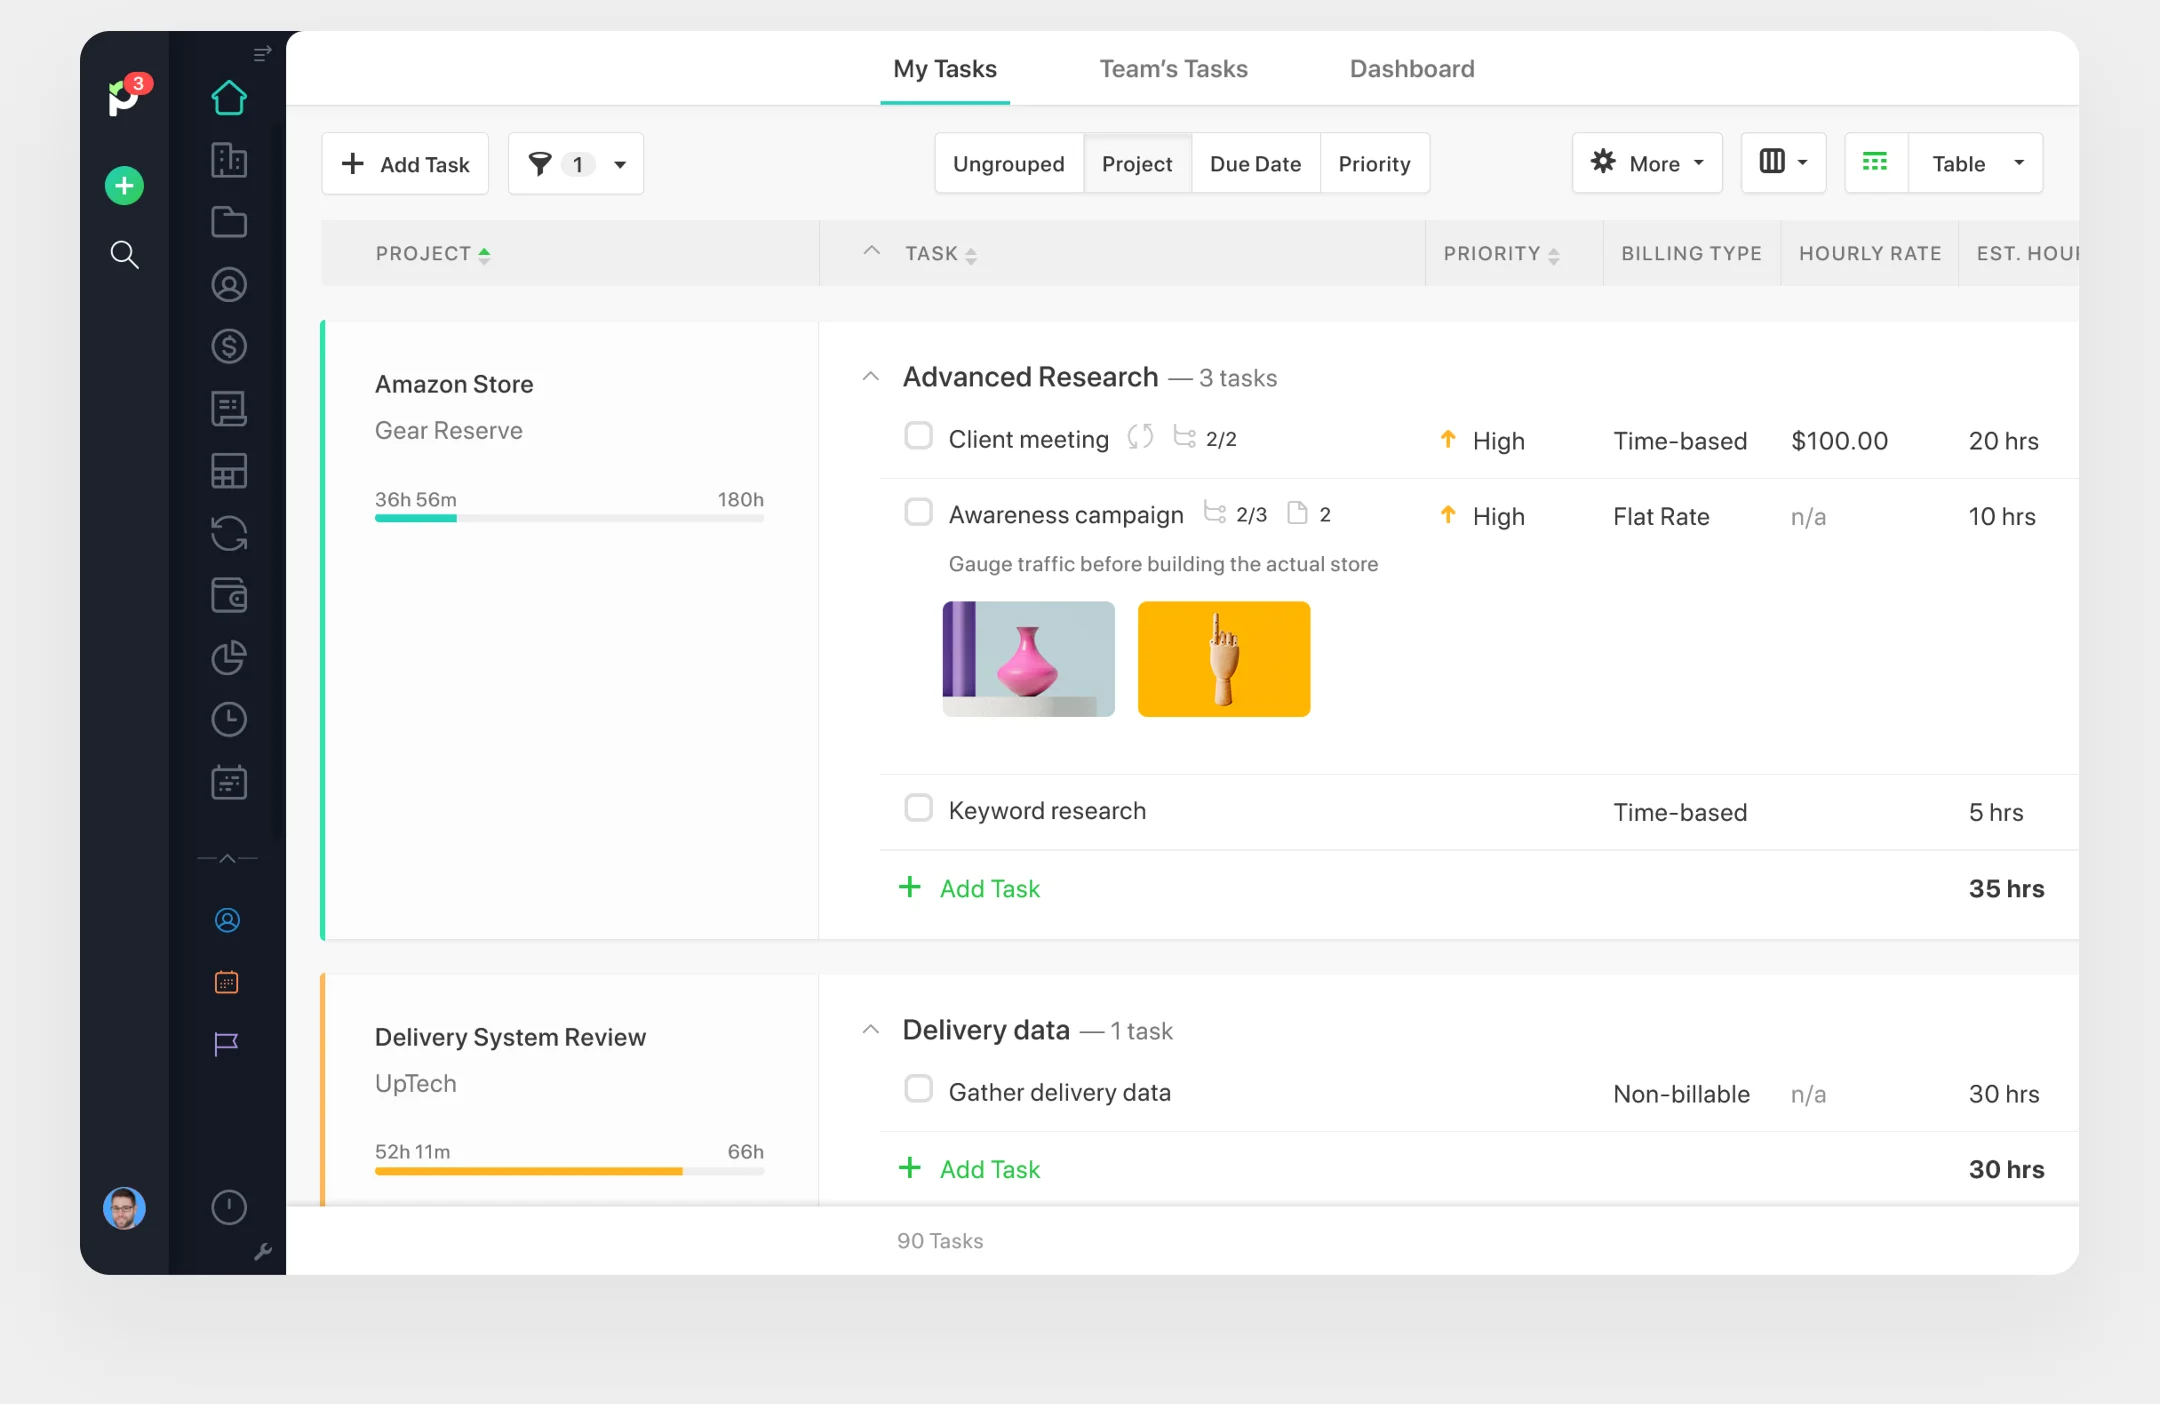
Task: Open search with the magnifier icon
Action: tap(124, 254)
